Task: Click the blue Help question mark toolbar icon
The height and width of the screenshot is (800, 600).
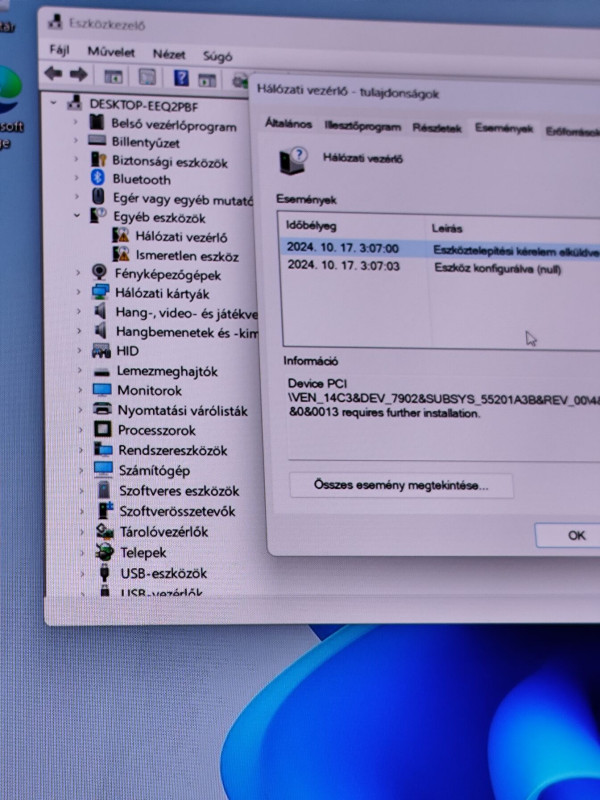Action: click(x=181, y=78)
